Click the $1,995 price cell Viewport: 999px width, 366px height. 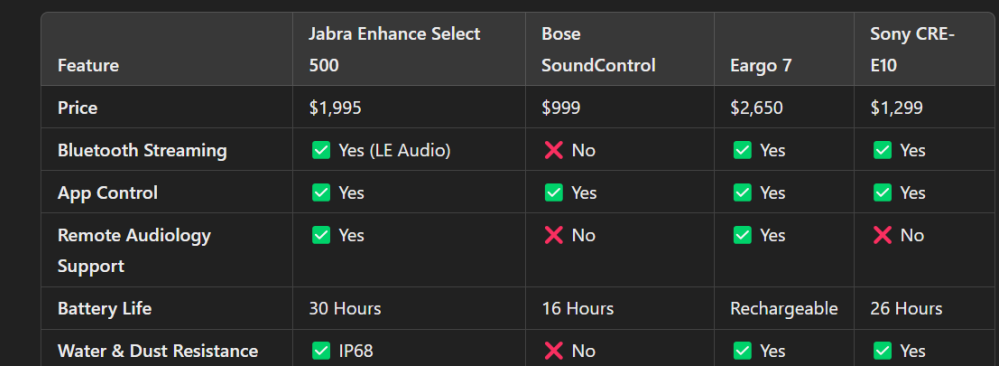pos(408,107)
